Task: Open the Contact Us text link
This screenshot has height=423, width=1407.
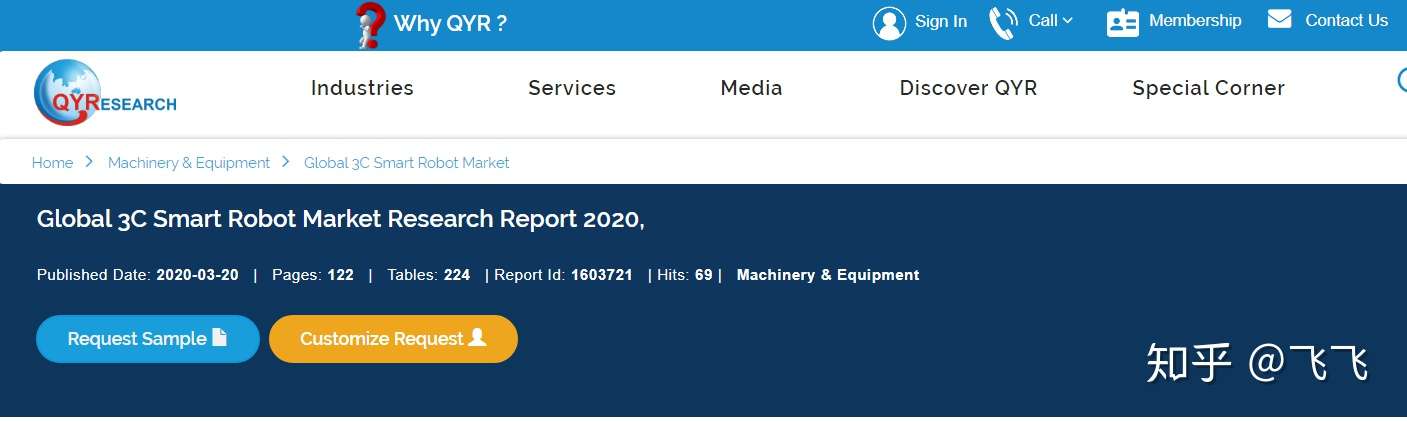Action: point(1346,20)
